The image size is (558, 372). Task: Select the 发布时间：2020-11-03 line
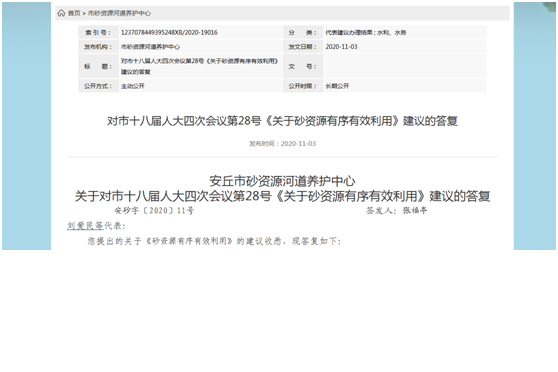tap(282, 143)
